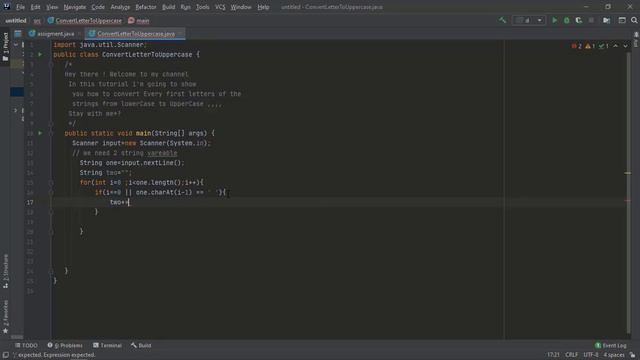
Task: Click the warning stripe marker on scrollbar
Action: (x=628, y=173)
